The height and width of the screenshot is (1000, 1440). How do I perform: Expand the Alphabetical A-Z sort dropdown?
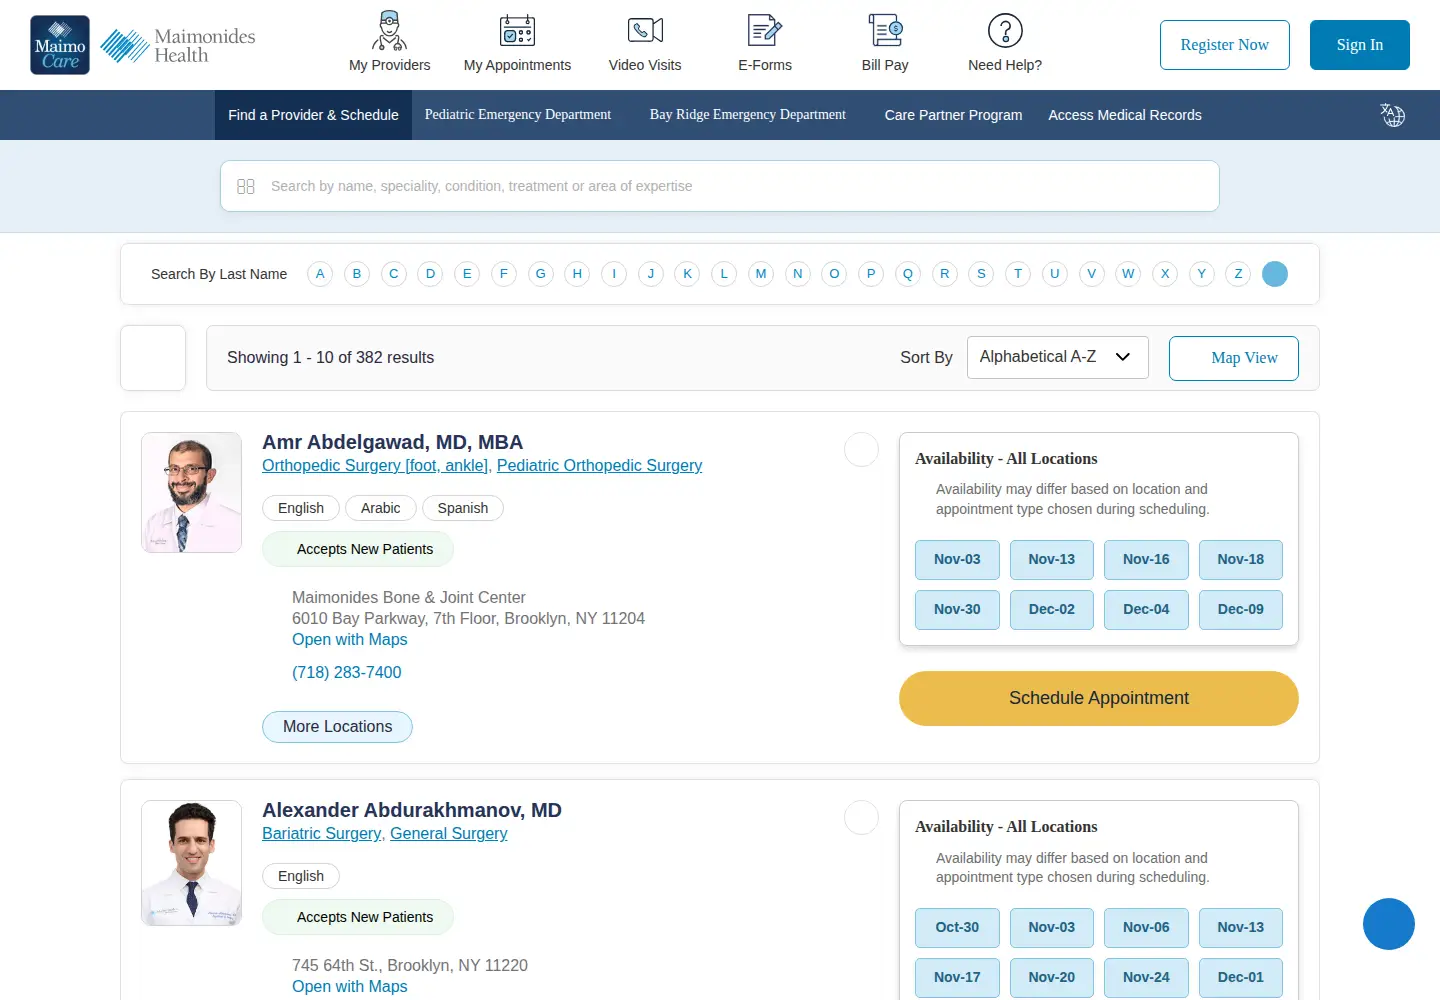pos(1057,357)
